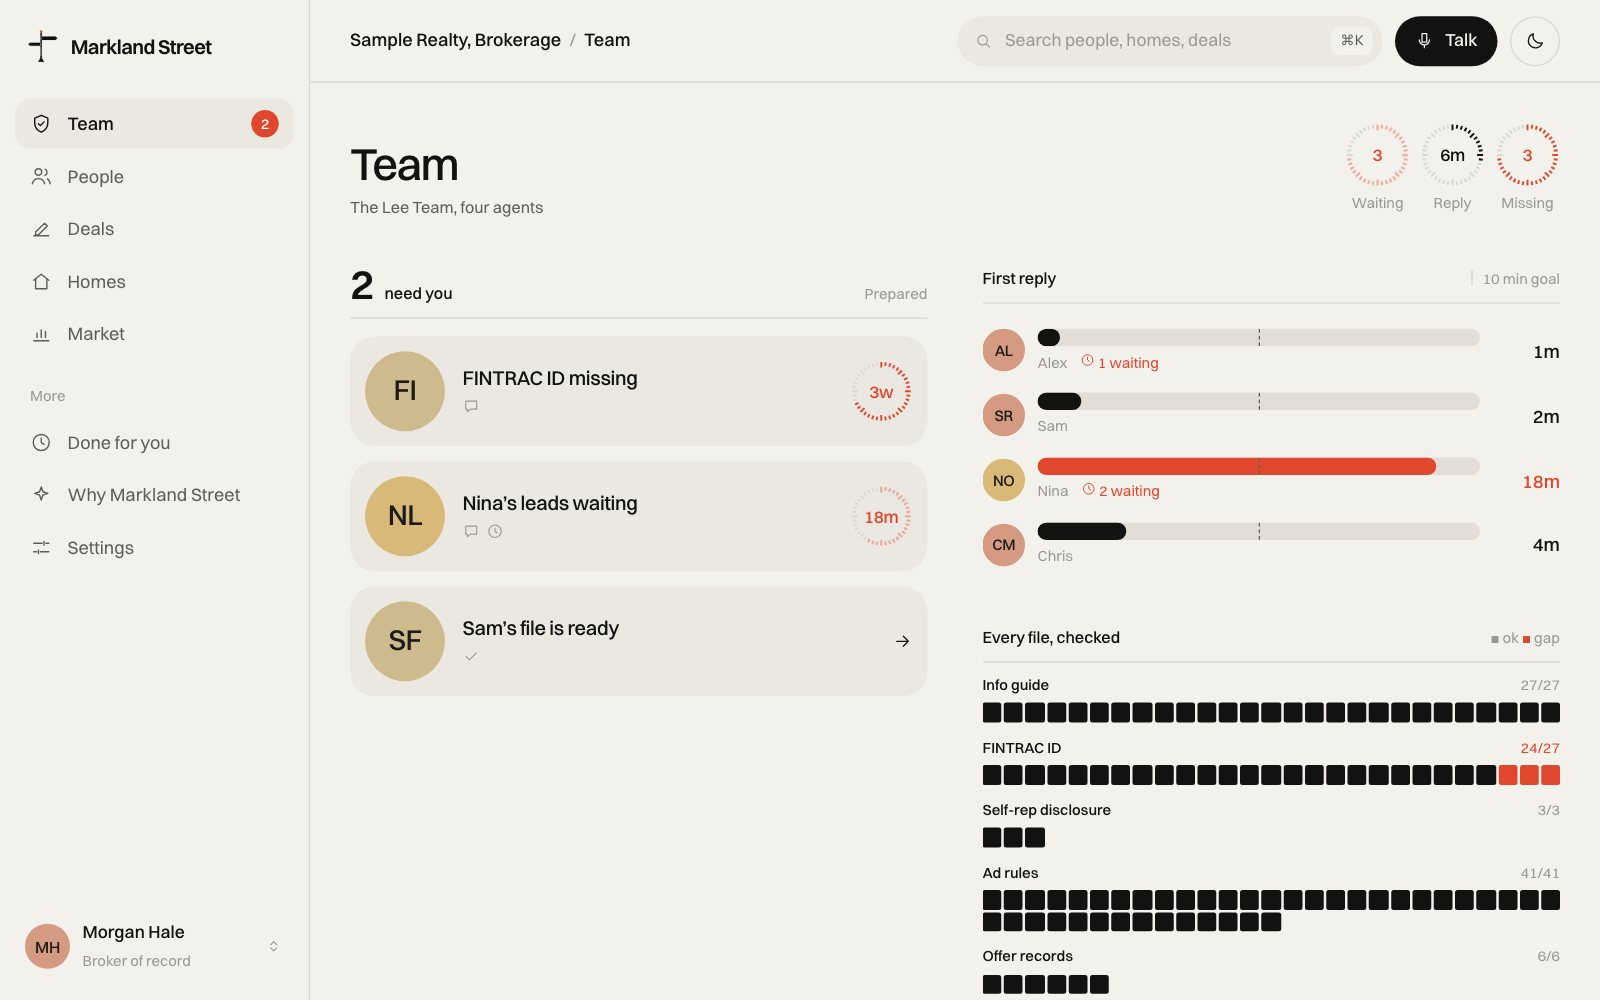This screenshot has width=1600, height=1000.
Task: Open arrow on Sam's file is ready
Action: click(902, 641)
